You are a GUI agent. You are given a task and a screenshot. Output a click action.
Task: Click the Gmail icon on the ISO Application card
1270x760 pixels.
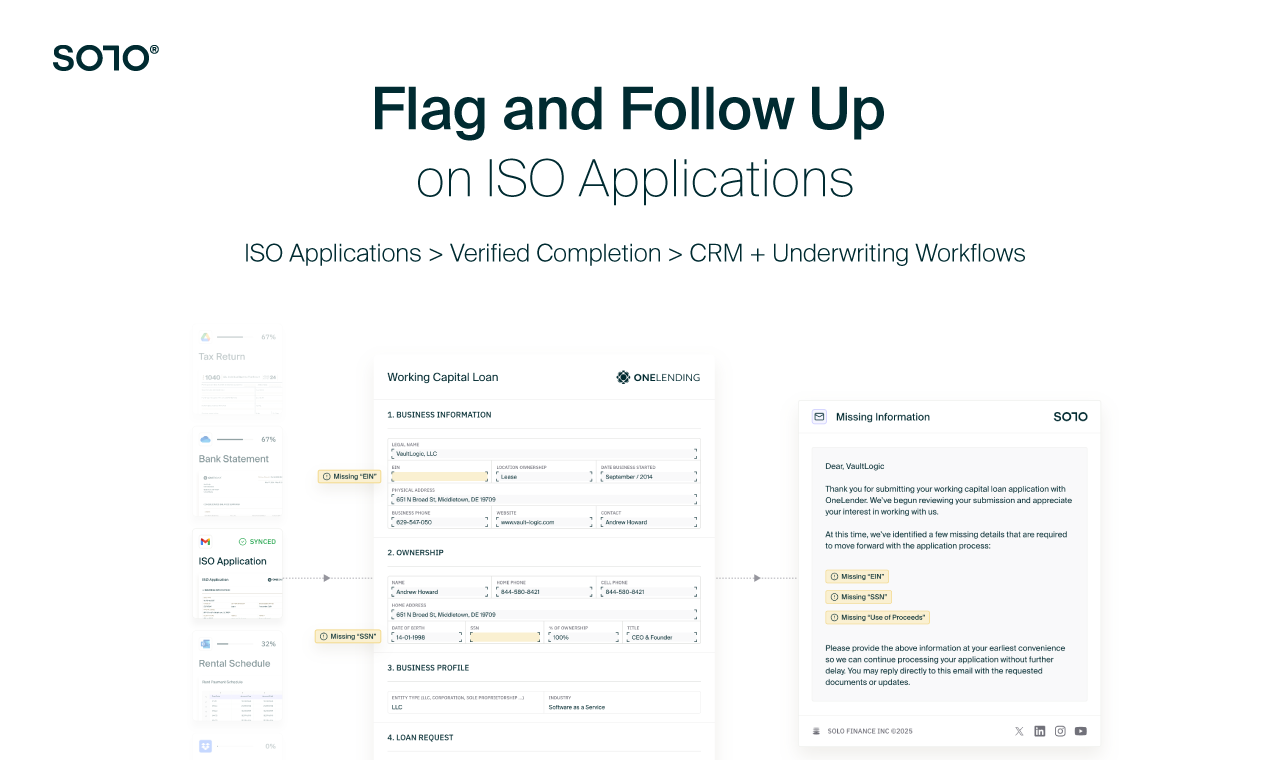tap(205, 541)
